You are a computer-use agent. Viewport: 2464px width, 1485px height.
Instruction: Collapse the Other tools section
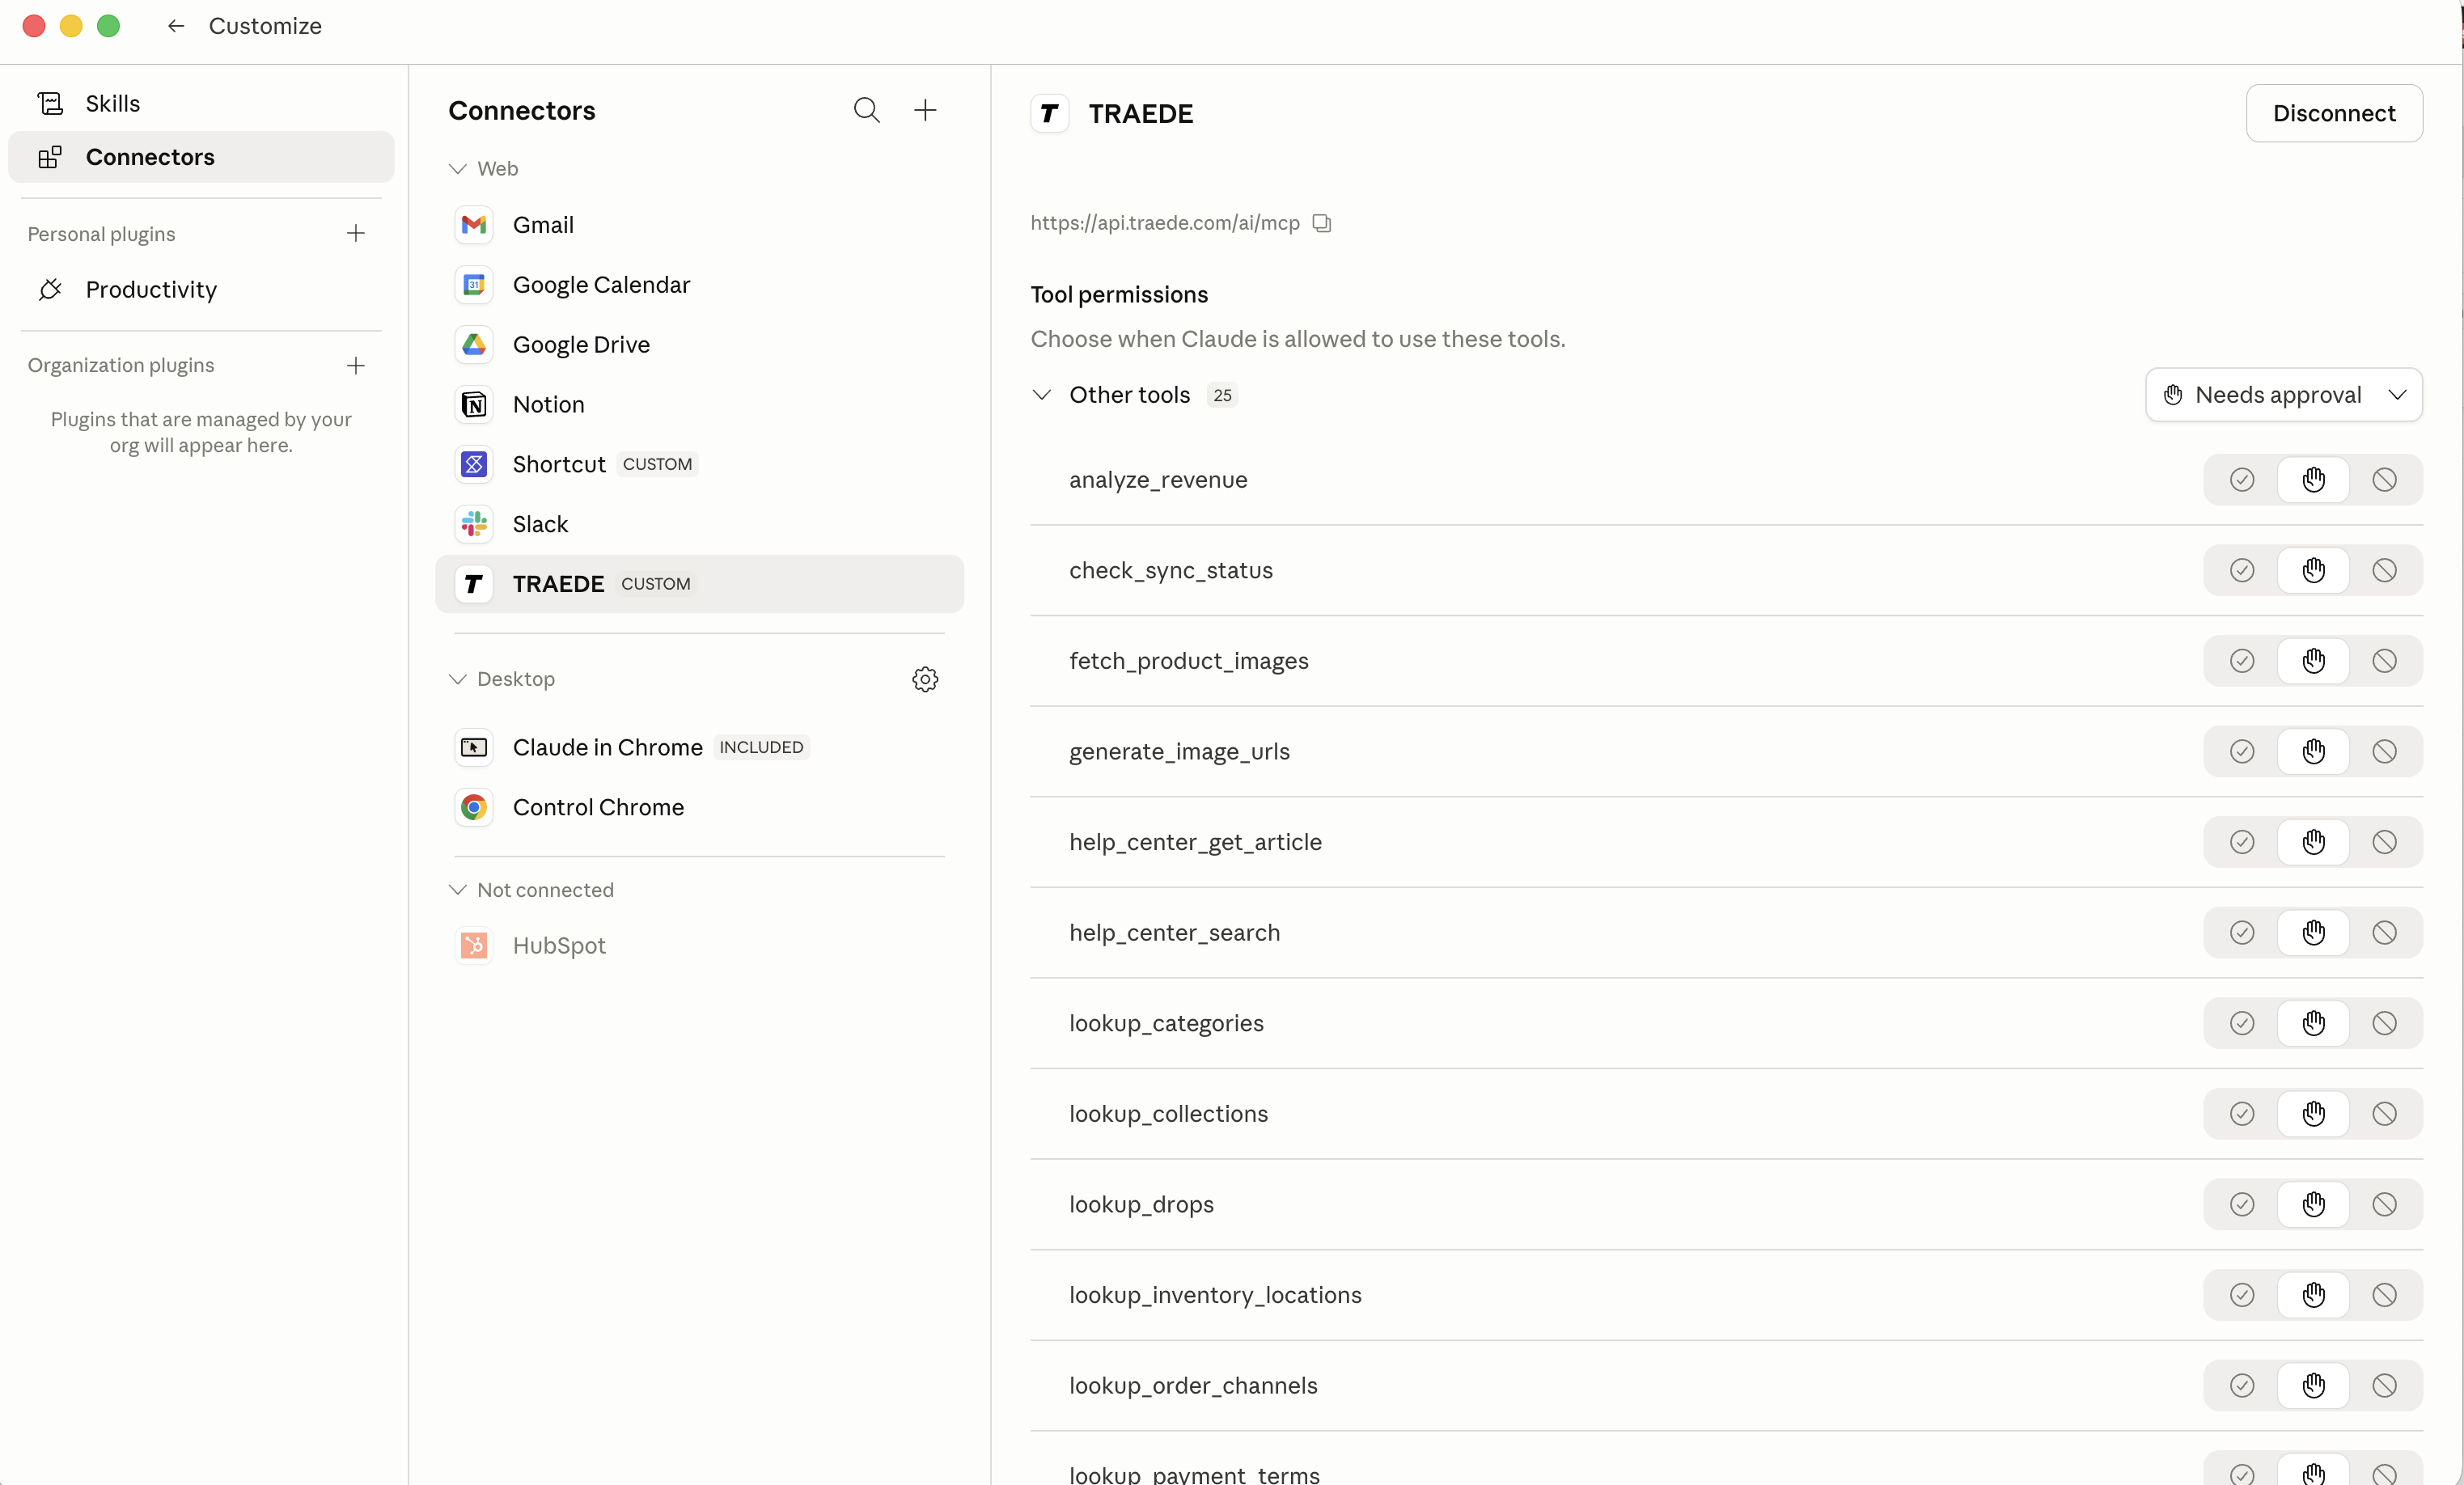click(1042, 395)
